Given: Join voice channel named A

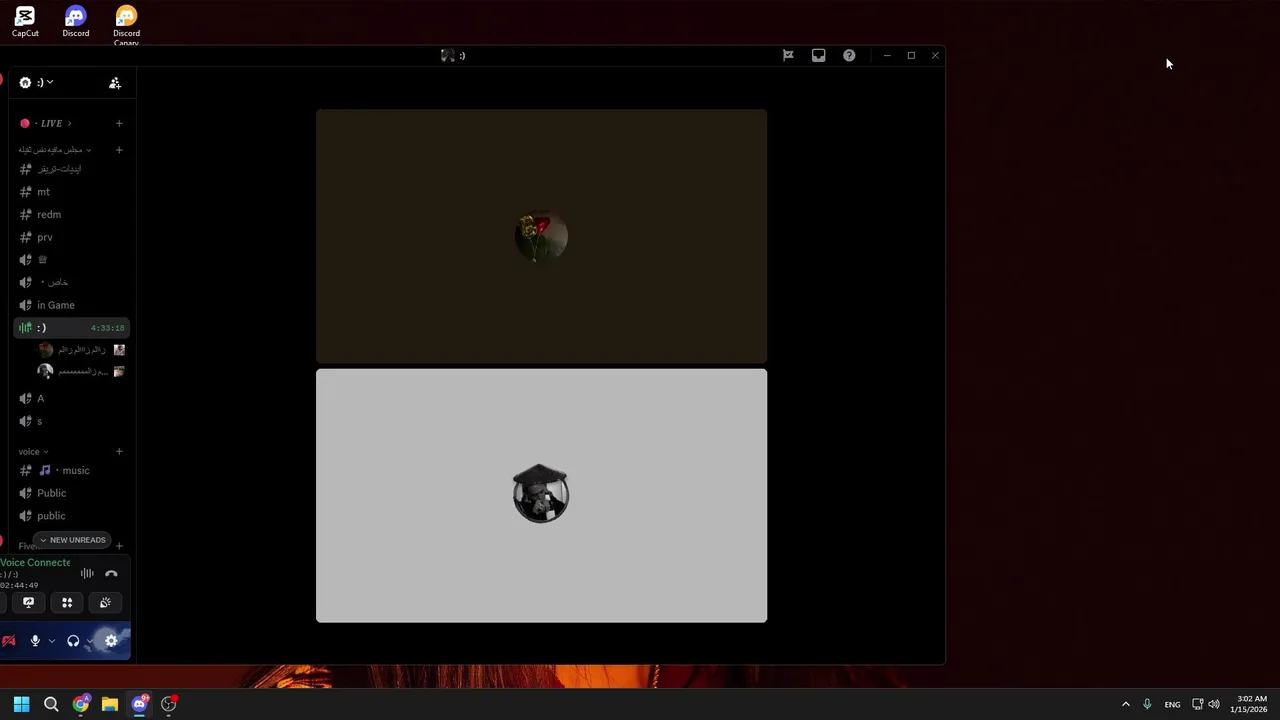Looking at the screenshot, I should click(x=70, y=398).
